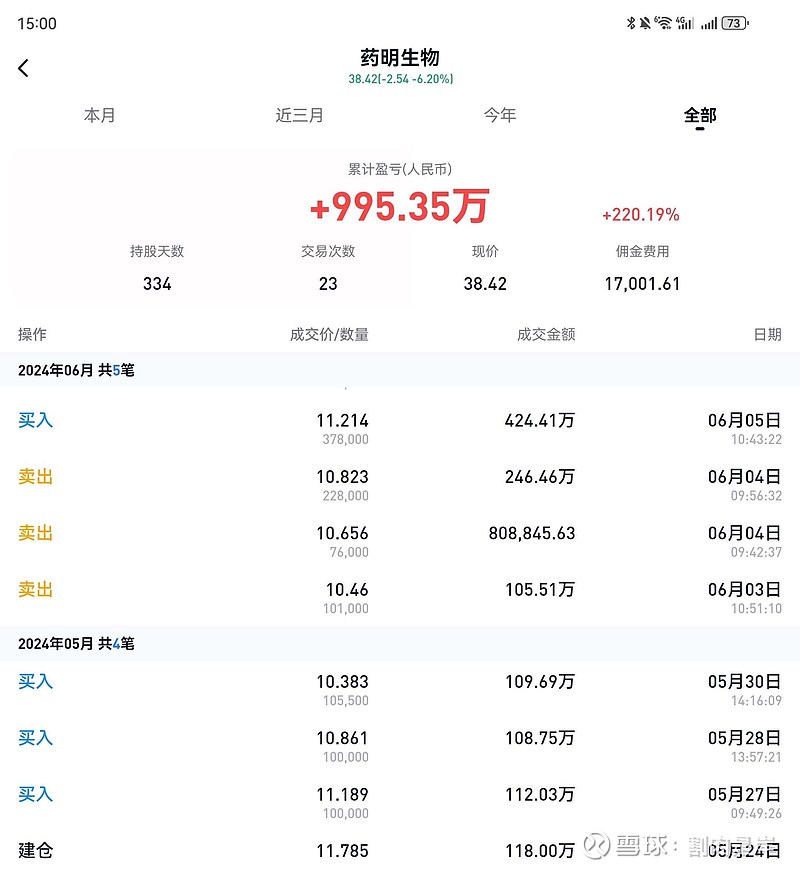Tap the 持股天数 value 334

pos(157,284)
